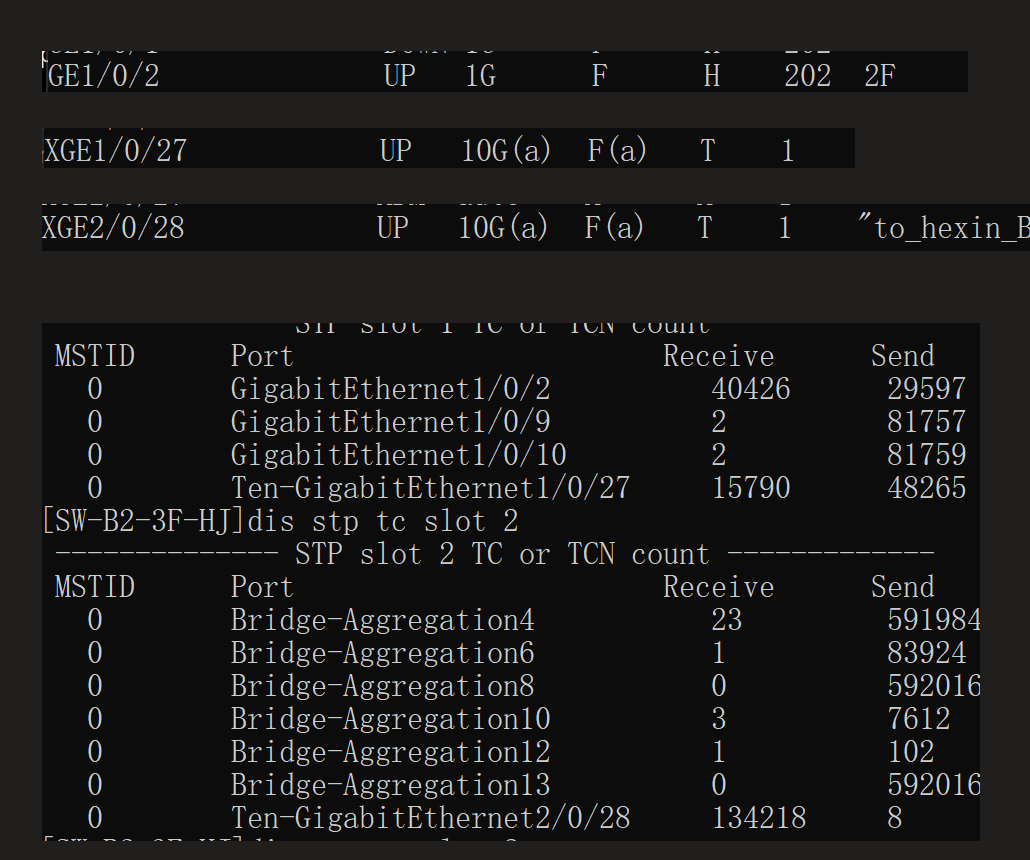Click the Bridge-Aggregation6 port entry
Screen dimensions: 1030x860
(x=382, y=653)
